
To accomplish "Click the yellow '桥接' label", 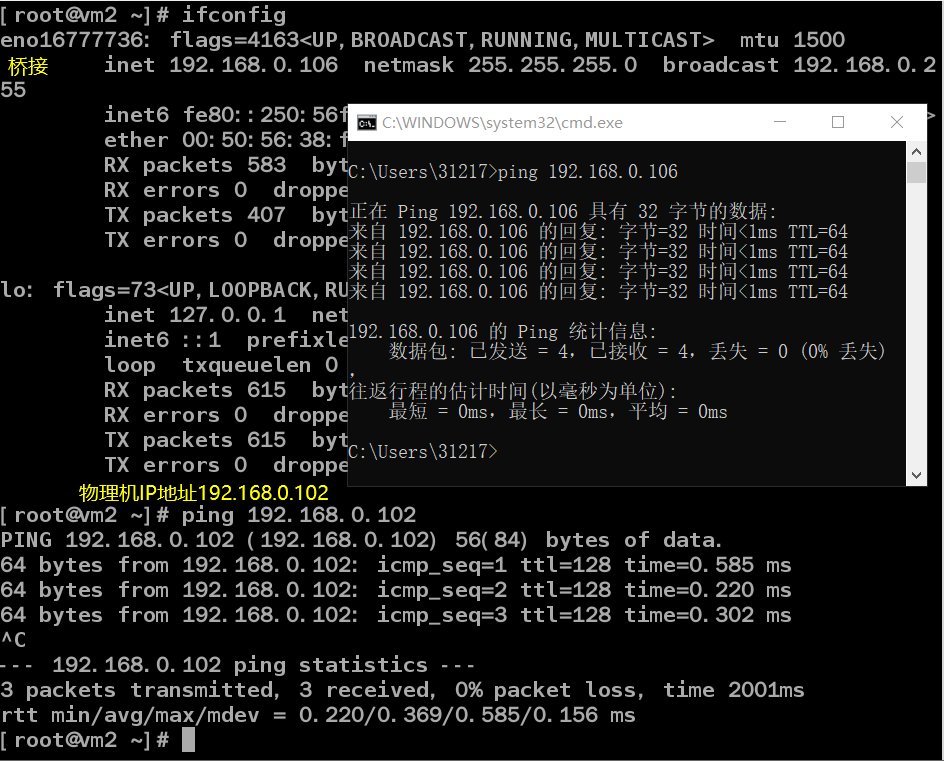I will (28, 66).
